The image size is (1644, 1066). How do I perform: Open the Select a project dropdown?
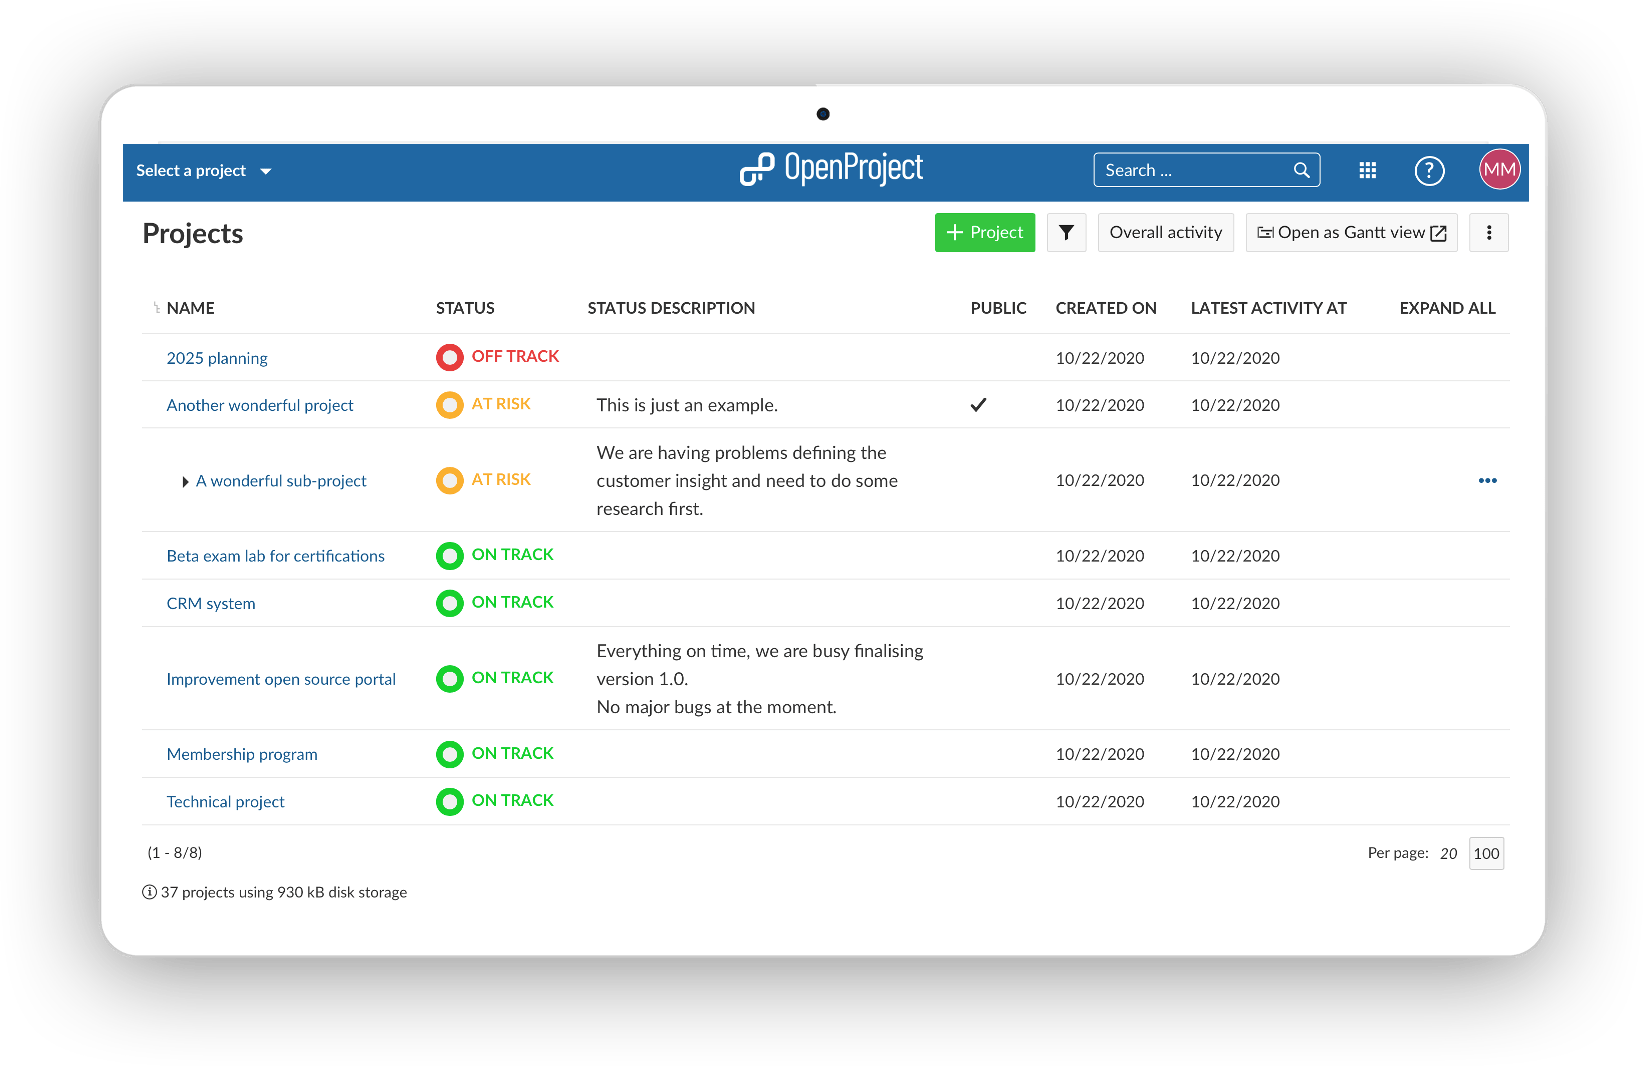click(x=204, y=171)
